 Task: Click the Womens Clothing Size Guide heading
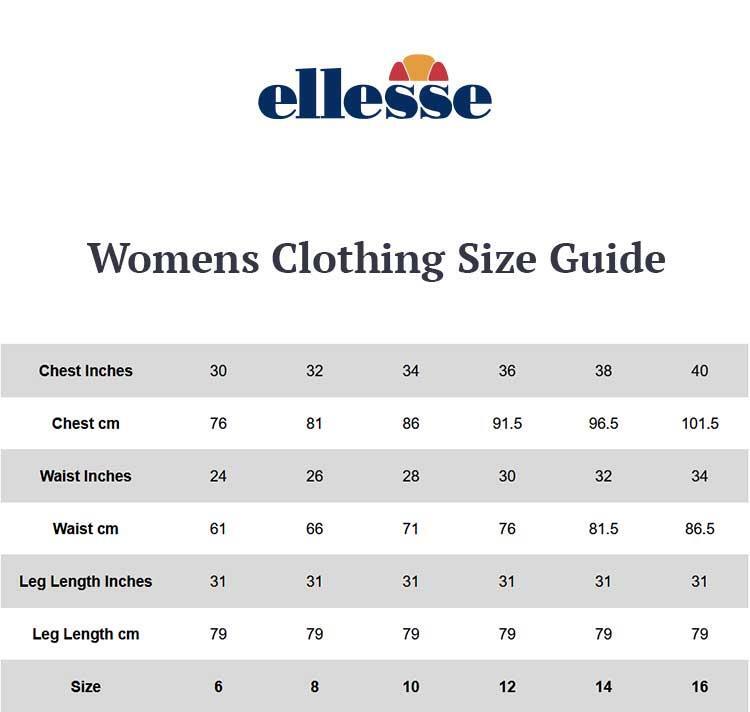[x=376, y=259]
